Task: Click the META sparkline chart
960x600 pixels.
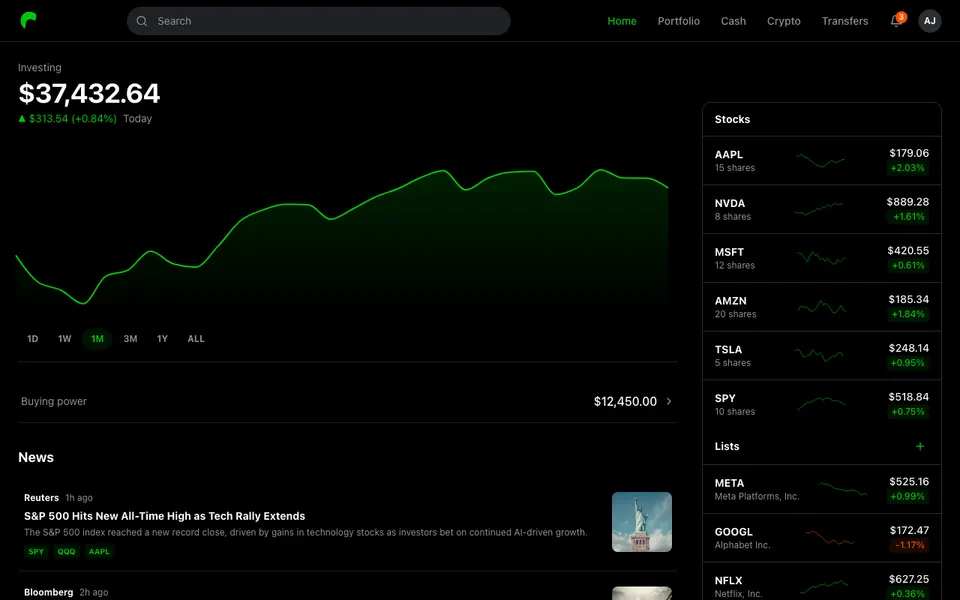Action: [x=842, y=489]
